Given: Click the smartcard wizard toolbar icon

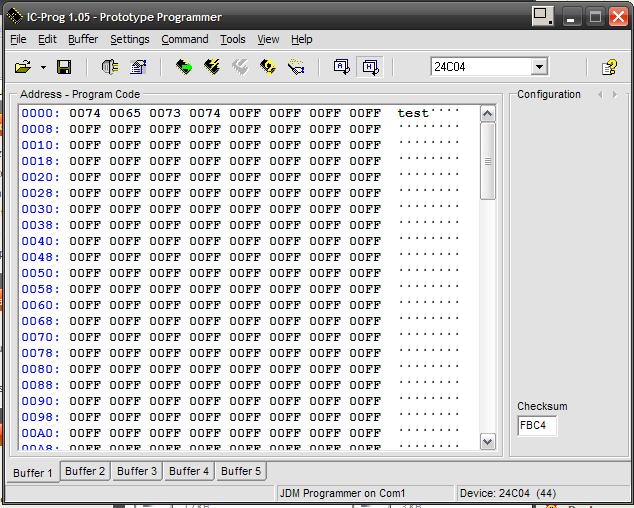Looking at the screenshot, I should click(x=296, y=67).
